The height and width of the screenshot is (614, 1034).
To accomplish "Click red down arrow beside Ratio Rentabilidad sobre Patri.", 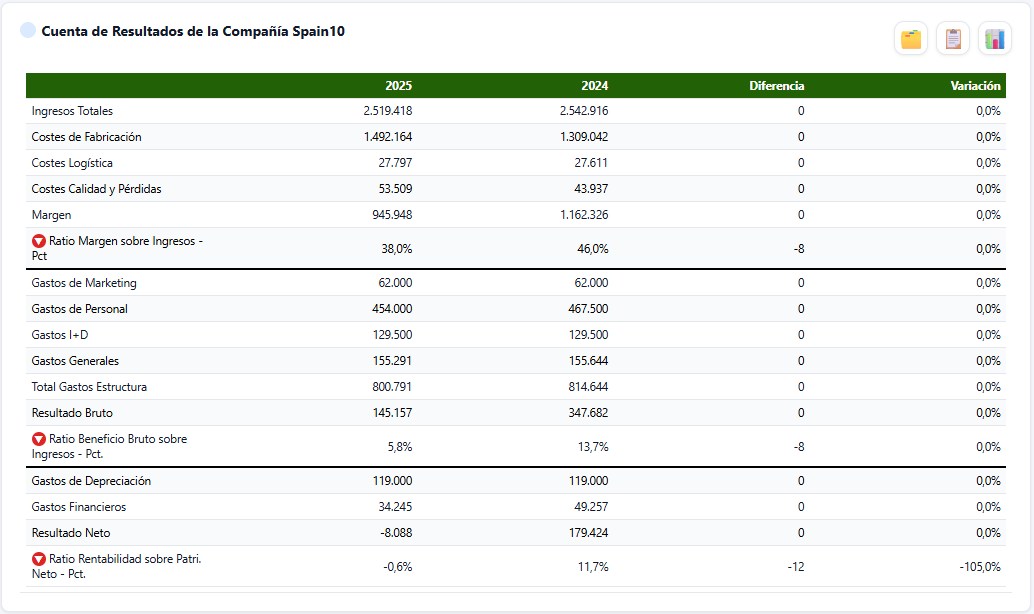I will pyautogui.click(x=39, y=559).
